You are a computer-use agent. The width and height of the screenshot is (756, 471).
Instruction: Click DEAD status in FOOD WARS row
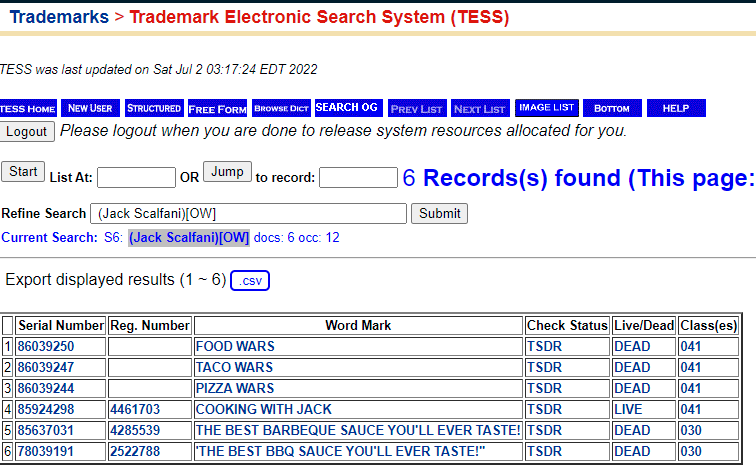[633, 346]
